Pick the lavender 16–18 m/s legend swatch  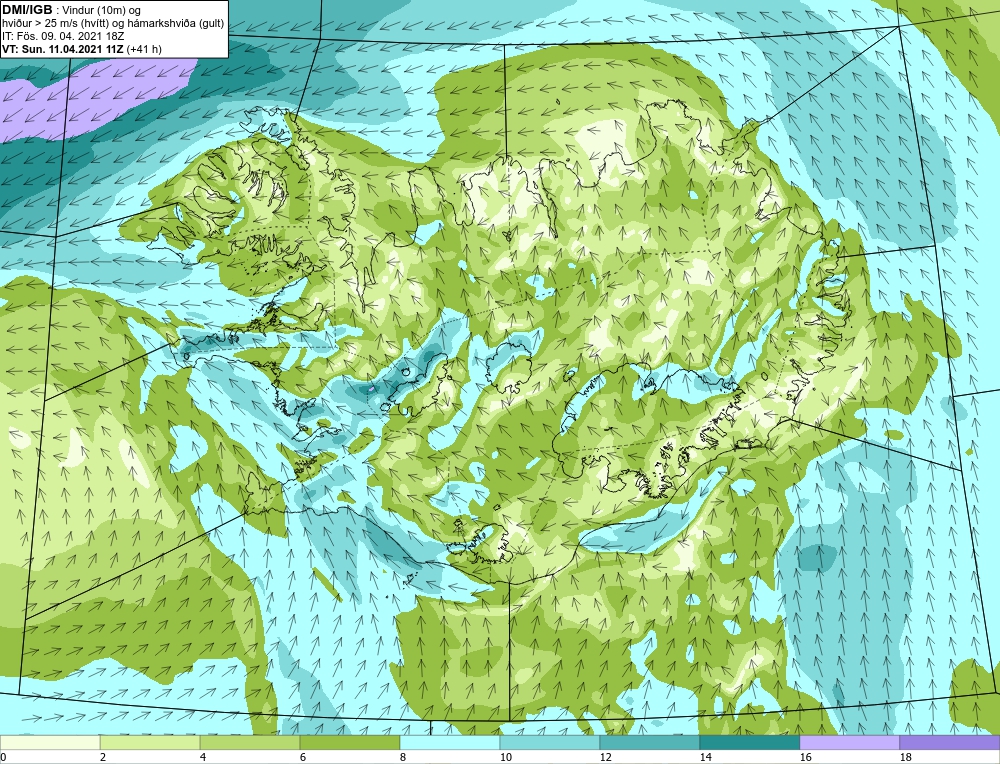click(849, 743)
